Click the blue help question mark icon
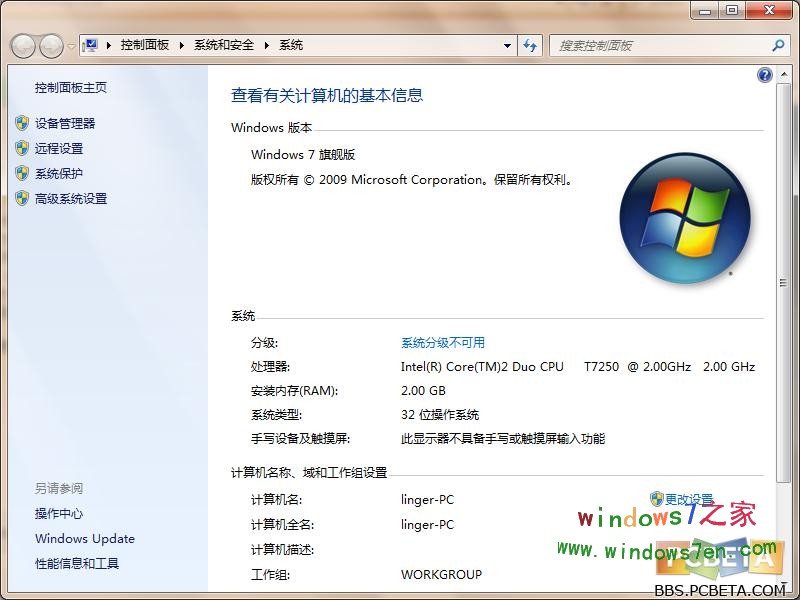The height and width of the screenshot is (600, 800). pyautogui.click(x=764, y=74)
